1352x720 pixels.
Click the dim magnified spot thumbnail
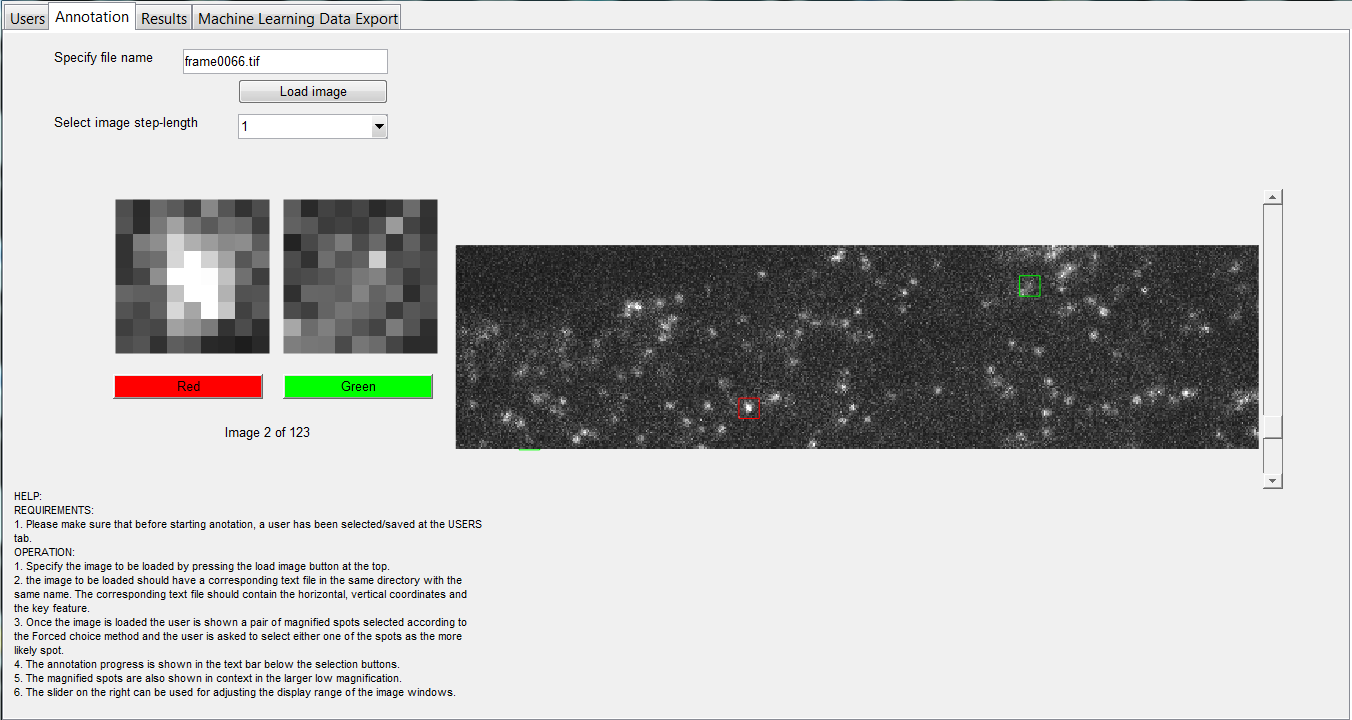pyautogui.click(x=360, y=276)
